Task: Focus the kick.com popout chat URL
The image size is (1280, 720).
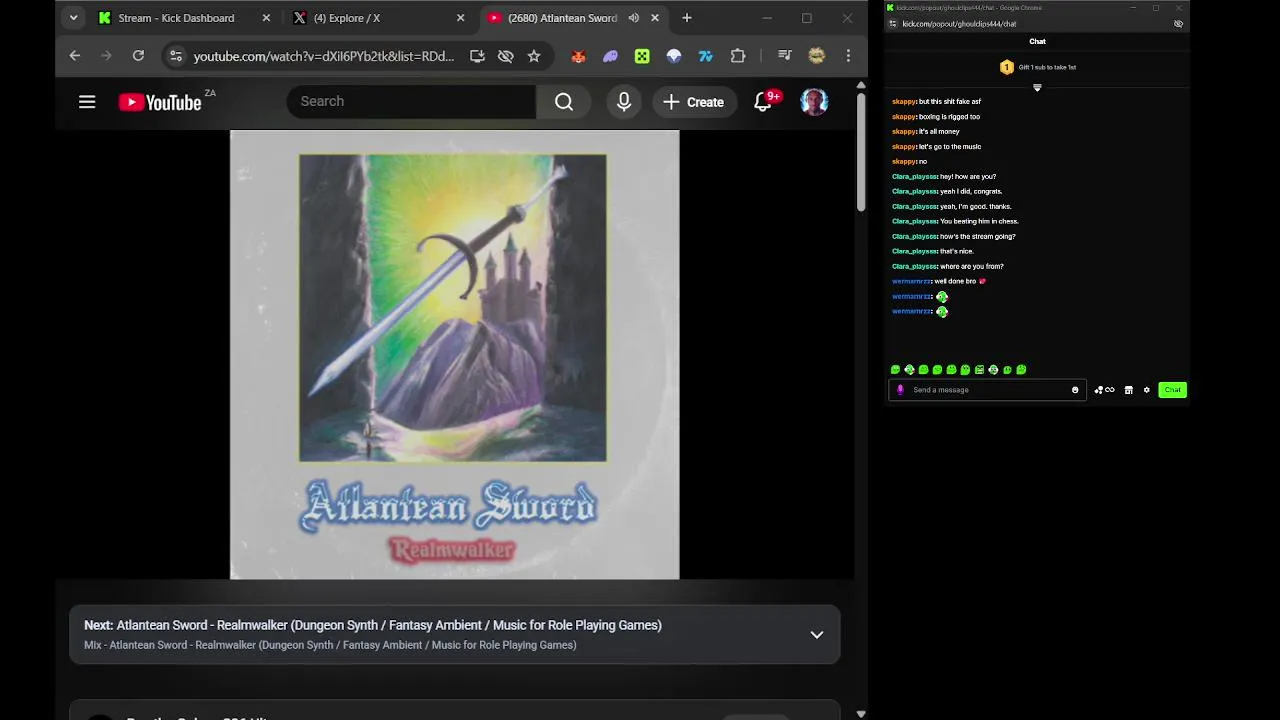Action: pyautogui.click(x=959, y=24)
